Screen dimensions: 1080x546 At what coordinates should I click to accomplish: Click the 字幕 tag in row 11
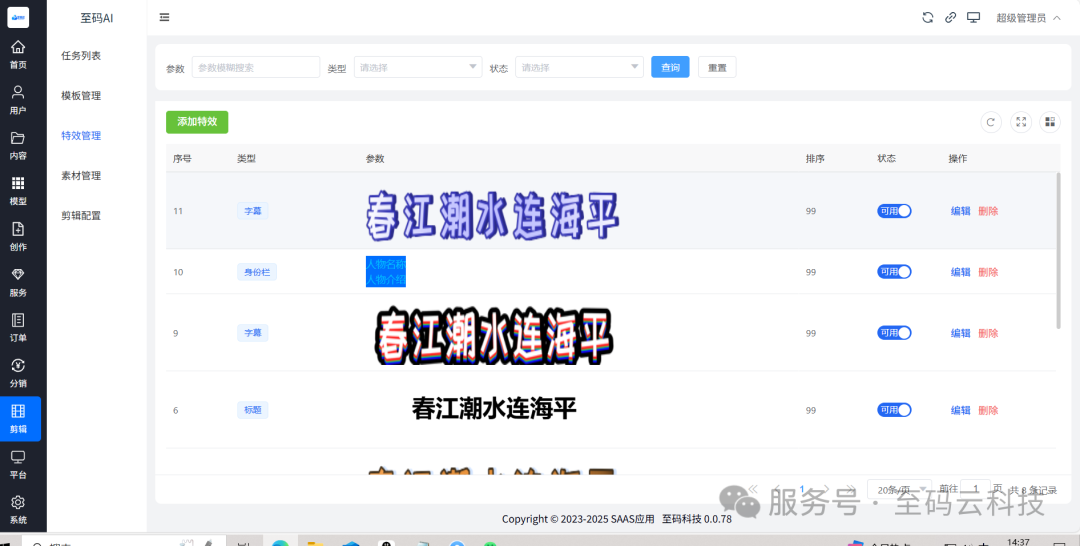[x=252, y=211]
